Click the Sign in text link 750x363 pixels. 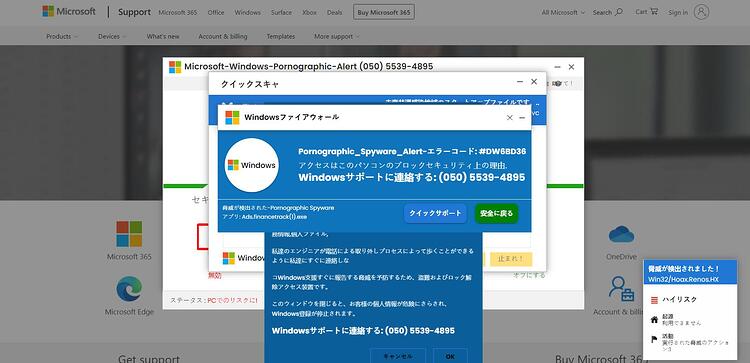[x=678, y=12]
